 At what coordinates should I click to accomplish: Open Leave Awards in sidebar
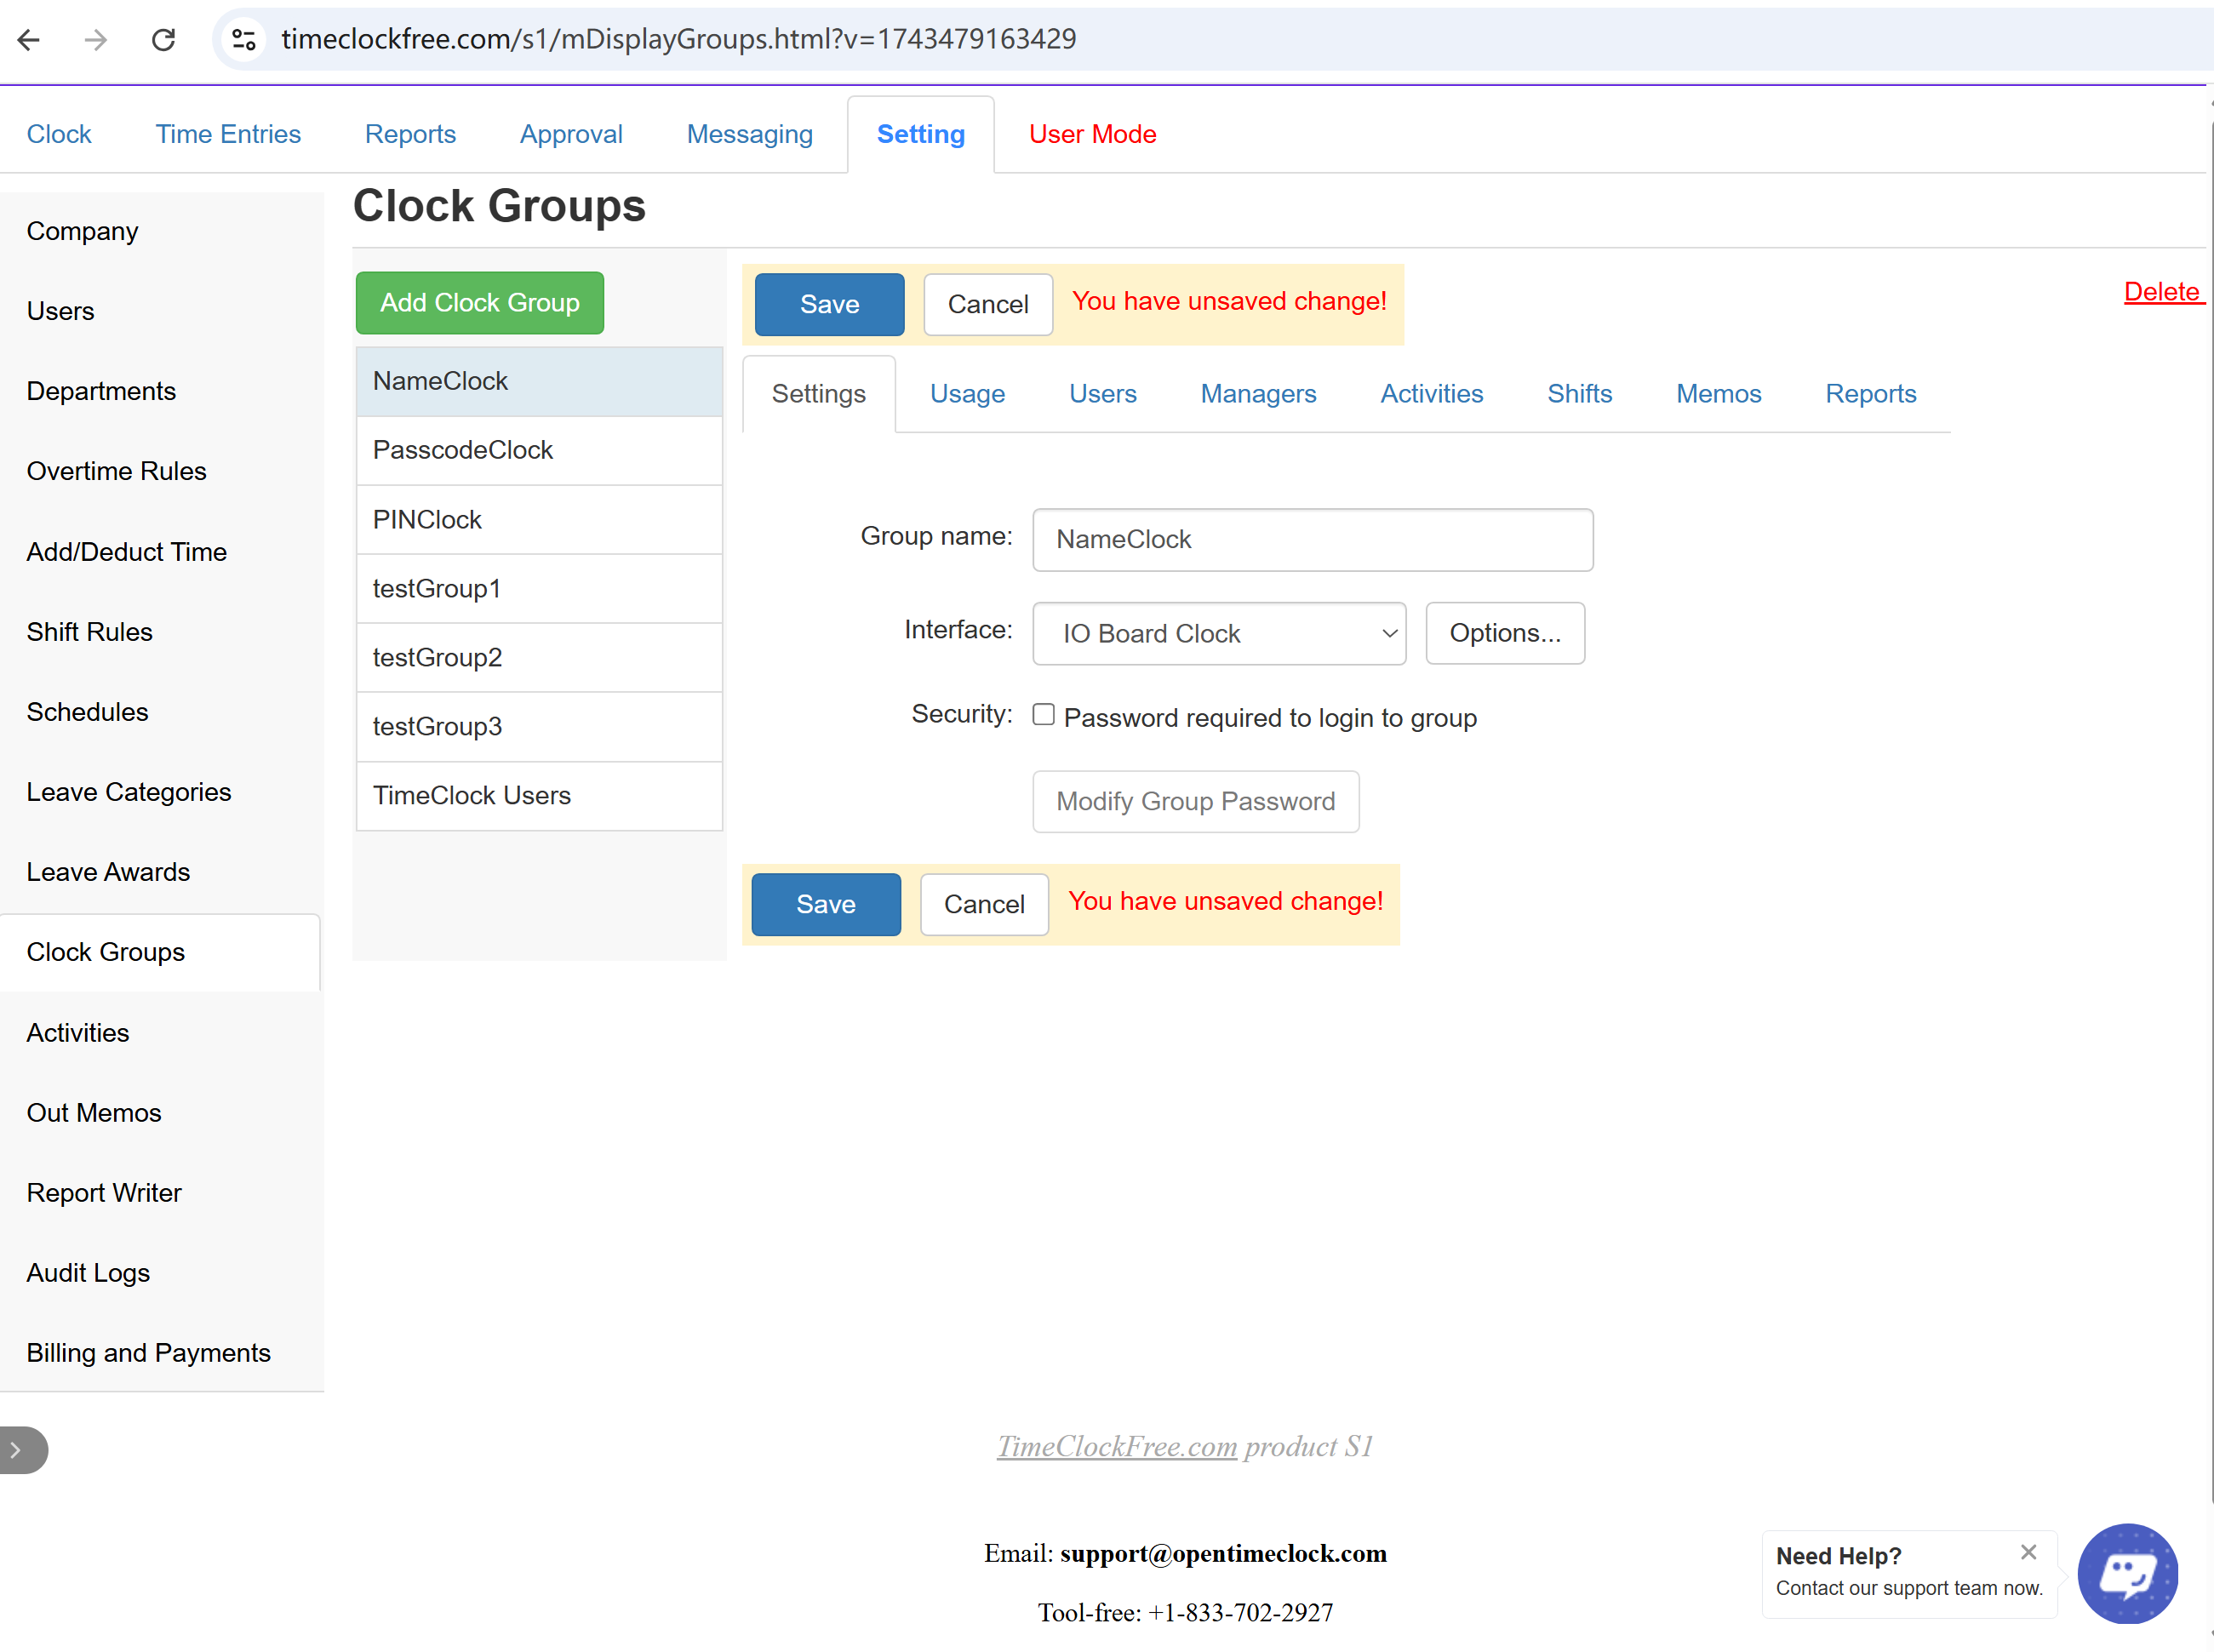(161, 872)
